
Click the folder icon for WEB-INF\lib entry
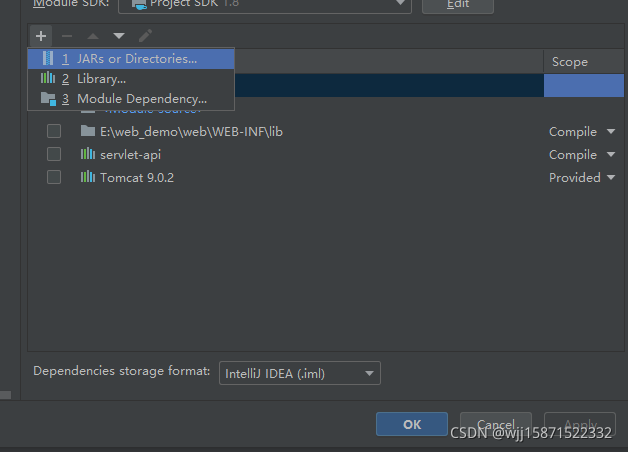88,131
